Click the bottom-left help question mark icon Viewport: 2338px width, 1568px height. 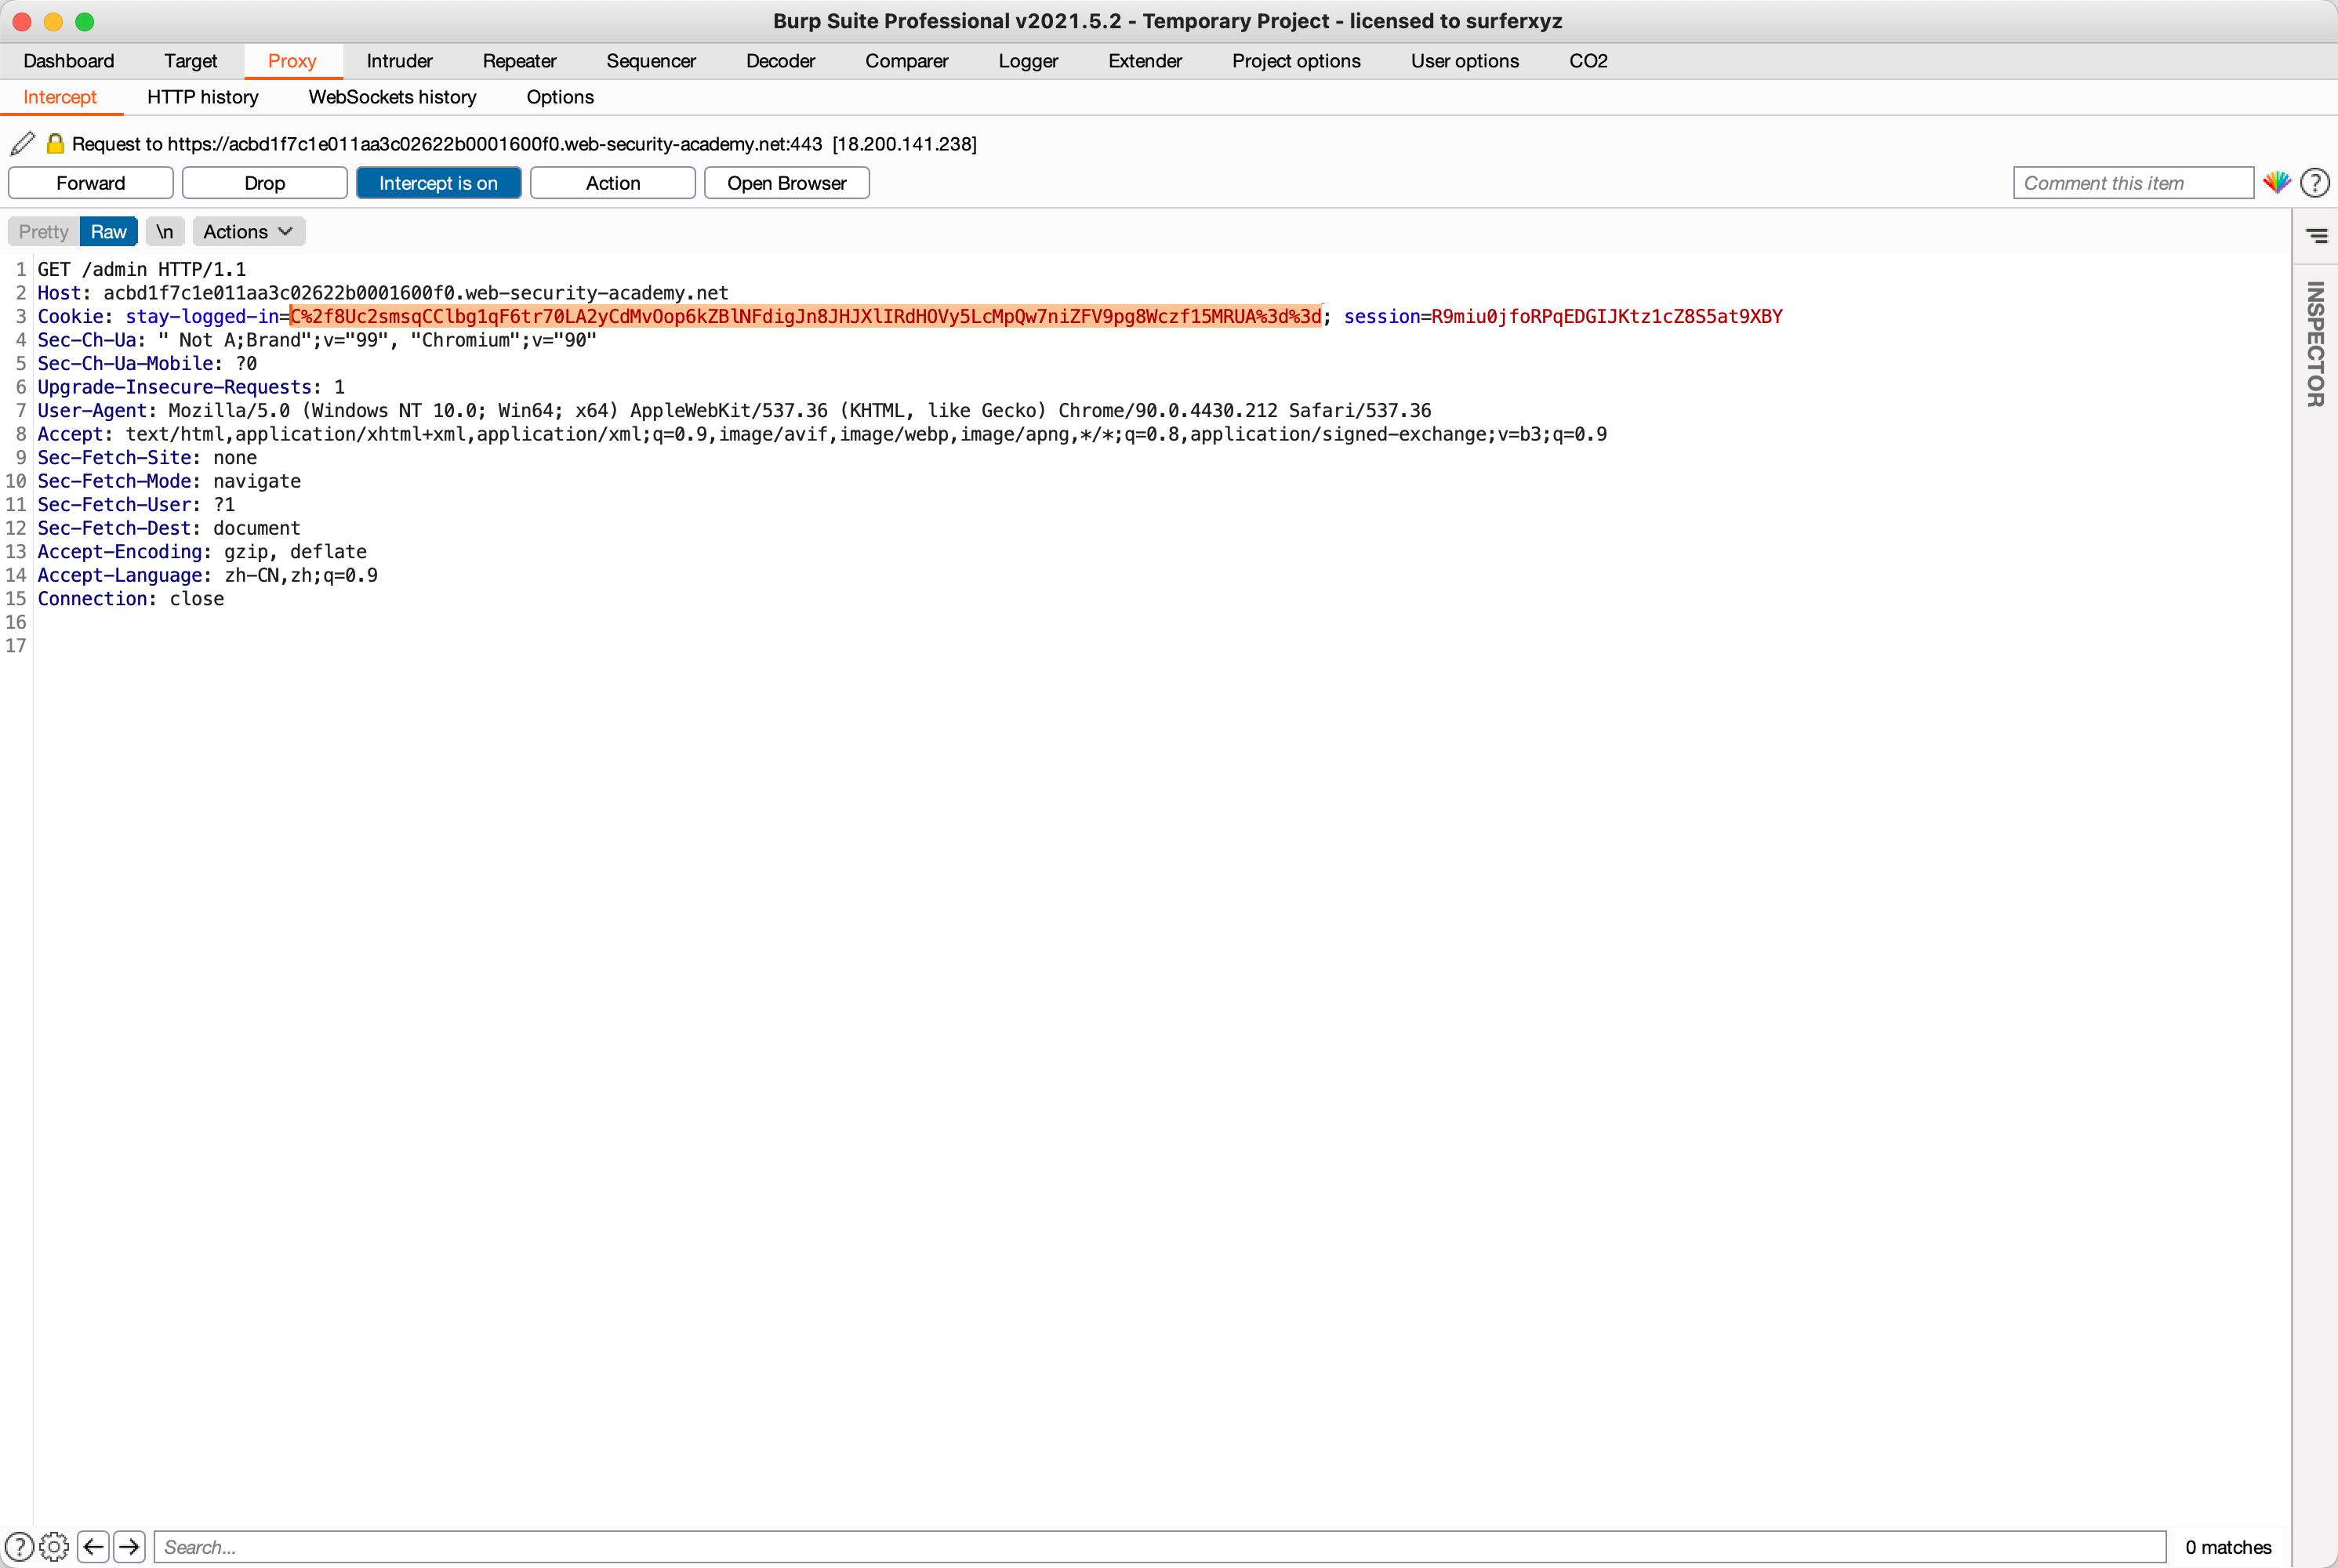[x=19, y=1546]
